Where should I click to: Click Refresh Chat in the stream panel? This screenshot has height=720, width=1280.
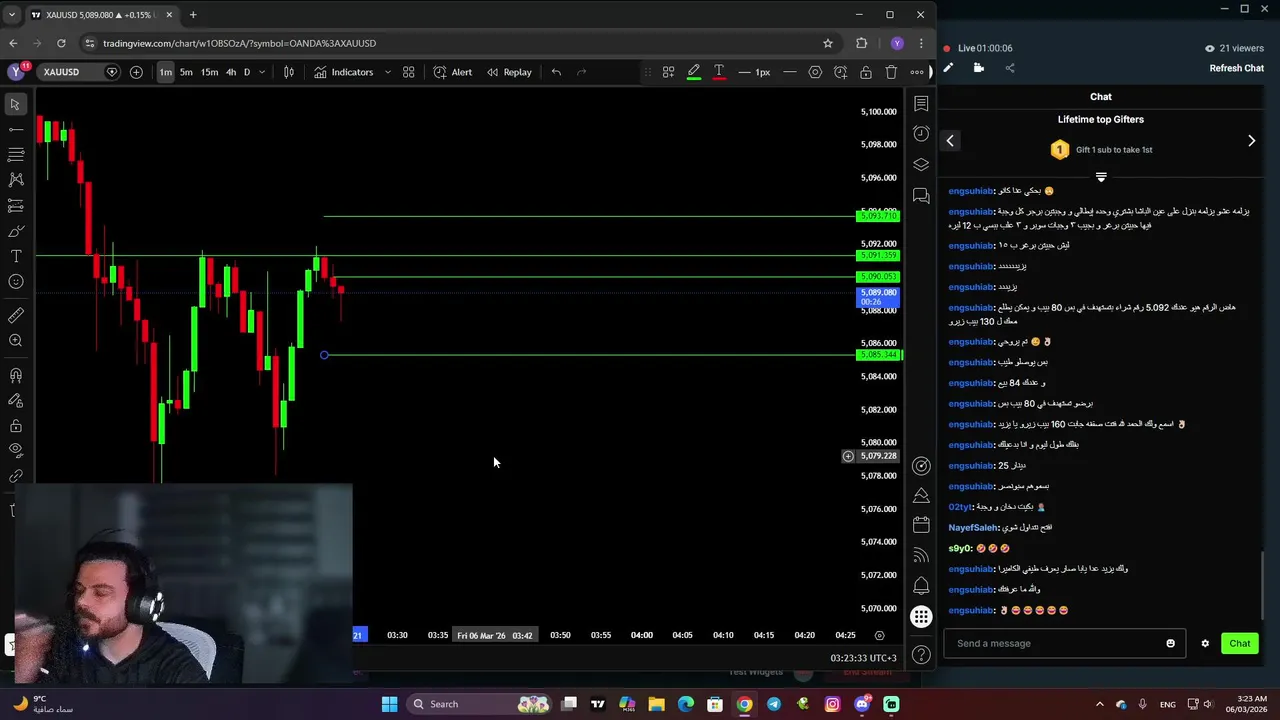coord(1236,68)
